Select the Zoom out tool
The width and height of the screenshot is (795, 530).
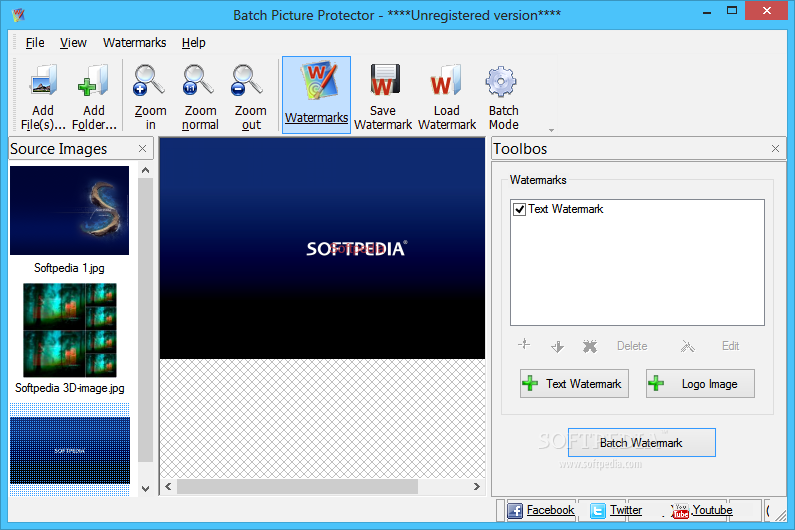[250, 96]
